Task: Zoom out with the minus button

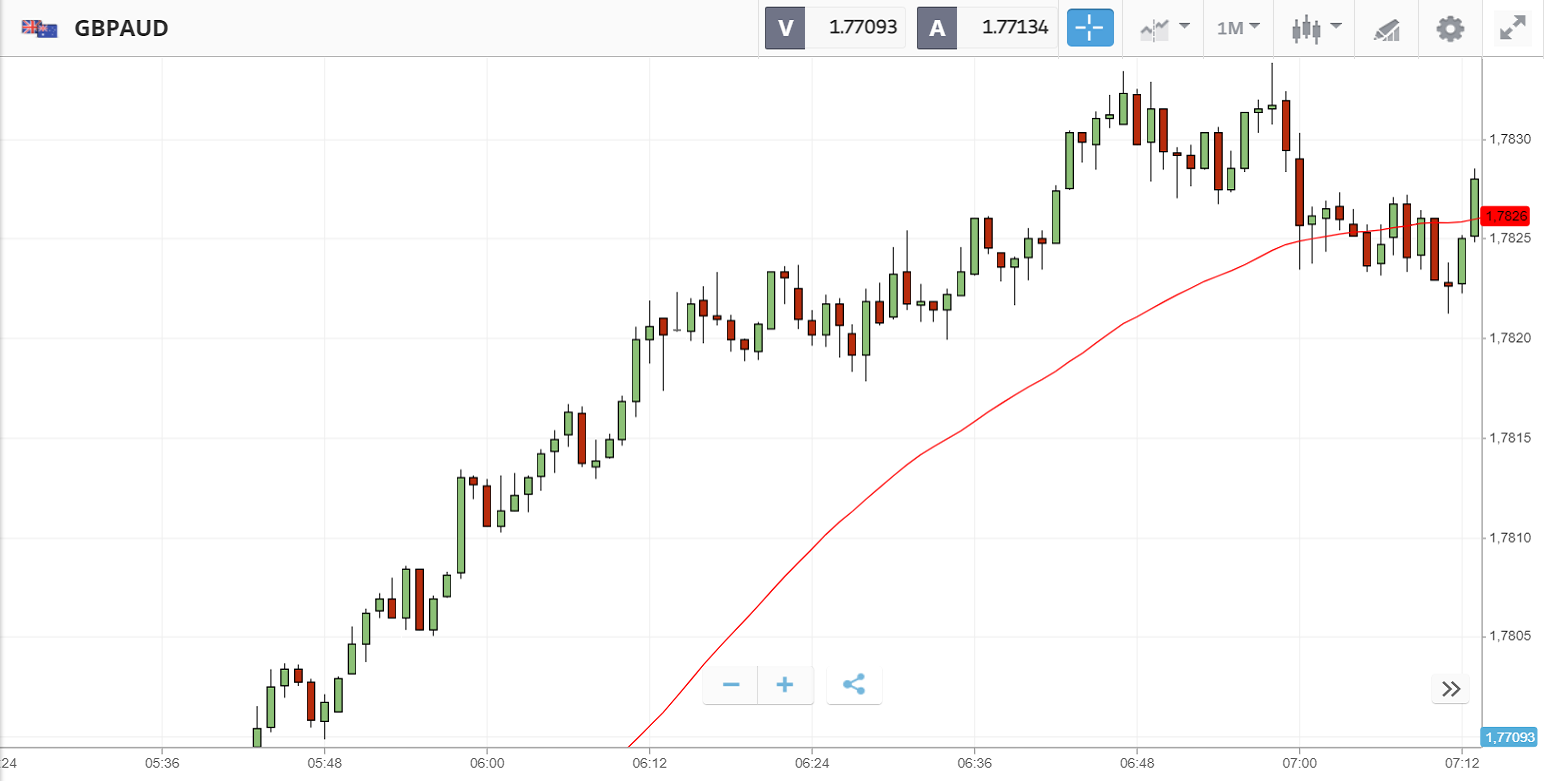Action: 731,685
